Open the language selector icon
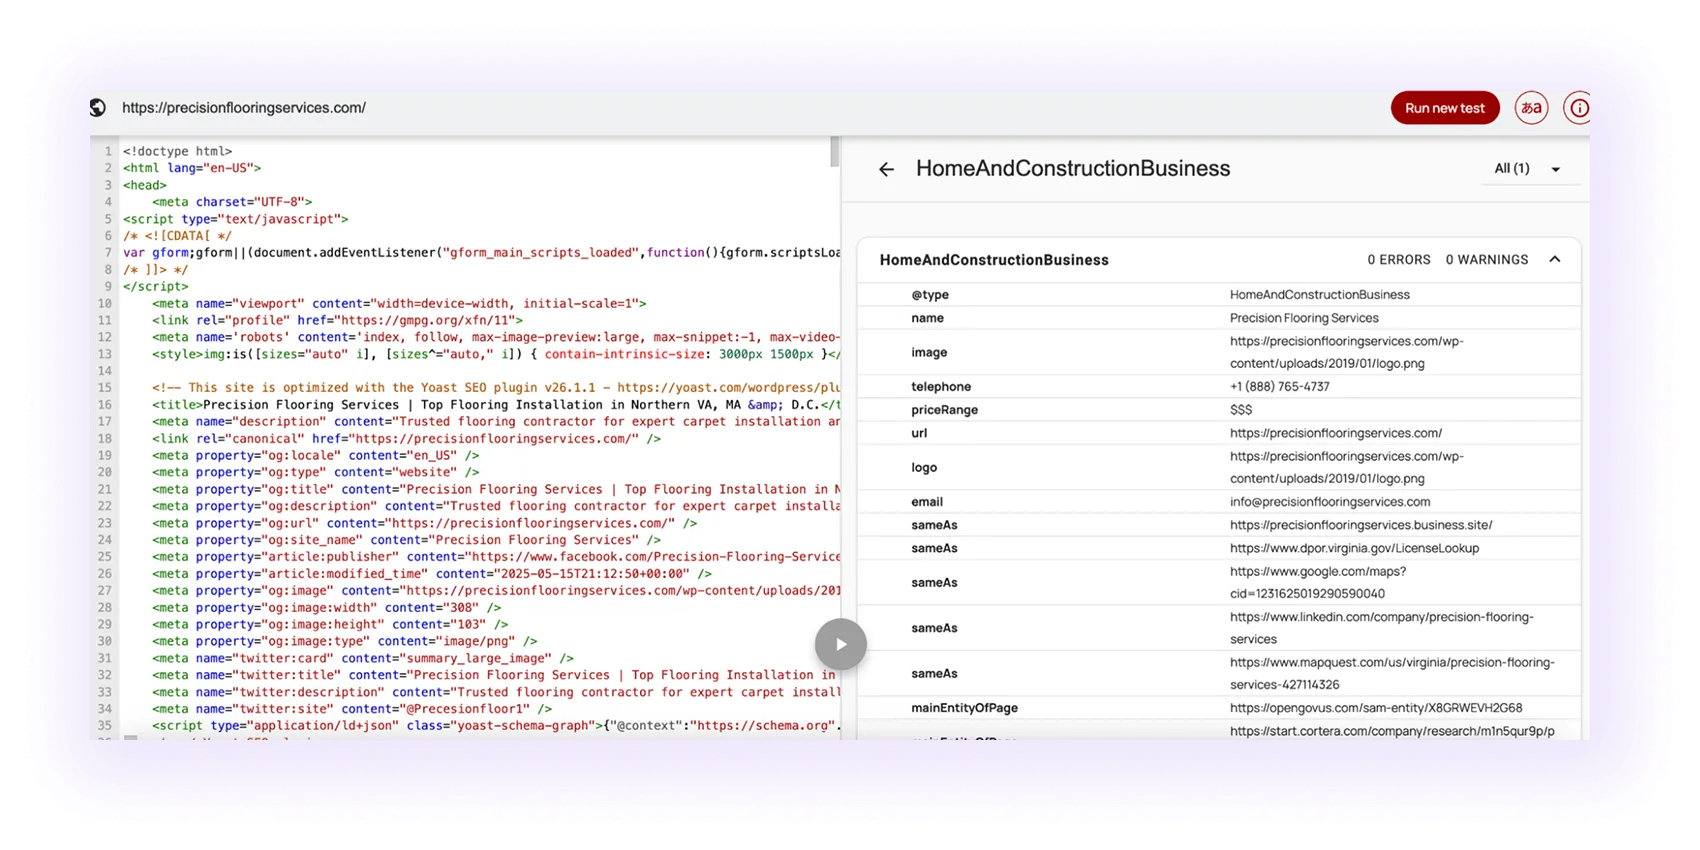Image resolution: width=1700 pixels, height=850 pixels. point(1531,108)
